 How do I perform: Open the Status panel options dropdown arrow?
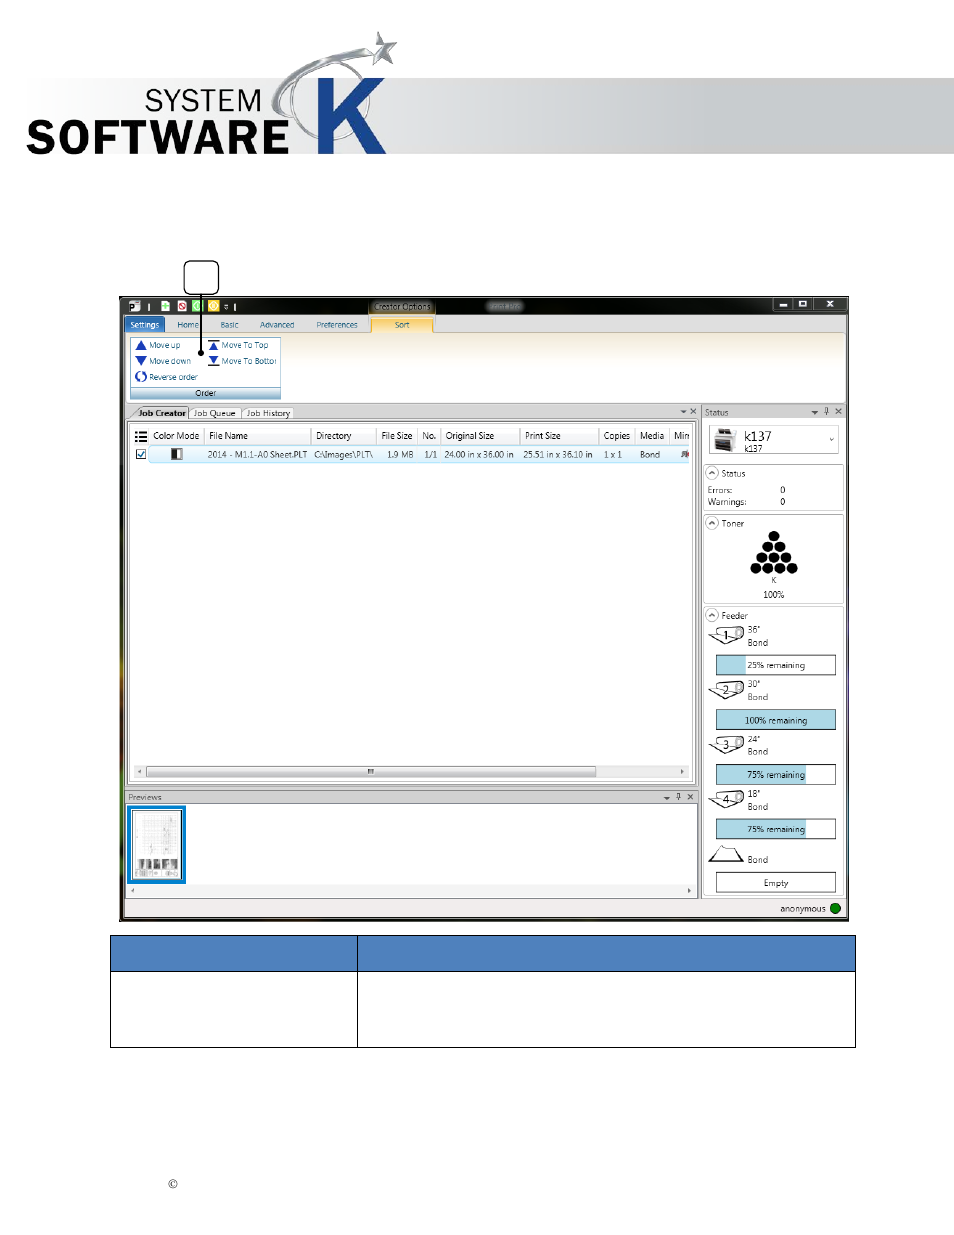(x=815, y=412)
